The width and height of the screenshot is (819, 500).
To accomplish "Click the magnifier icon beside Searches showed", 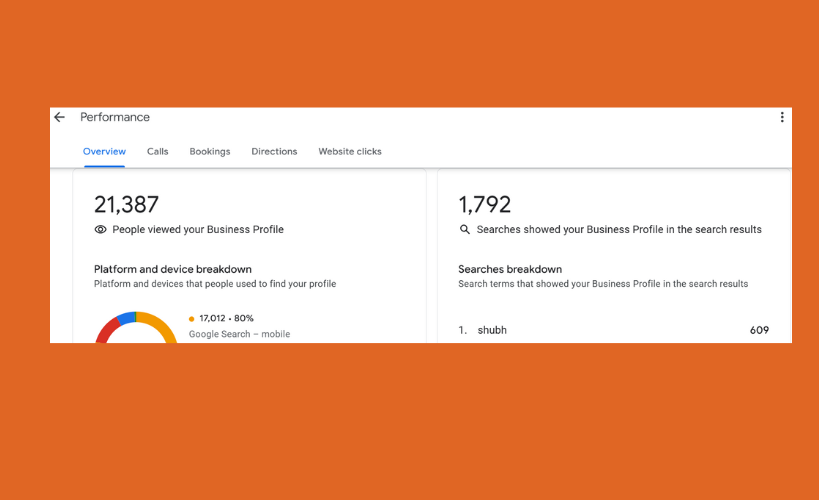I will pos(464,229).
